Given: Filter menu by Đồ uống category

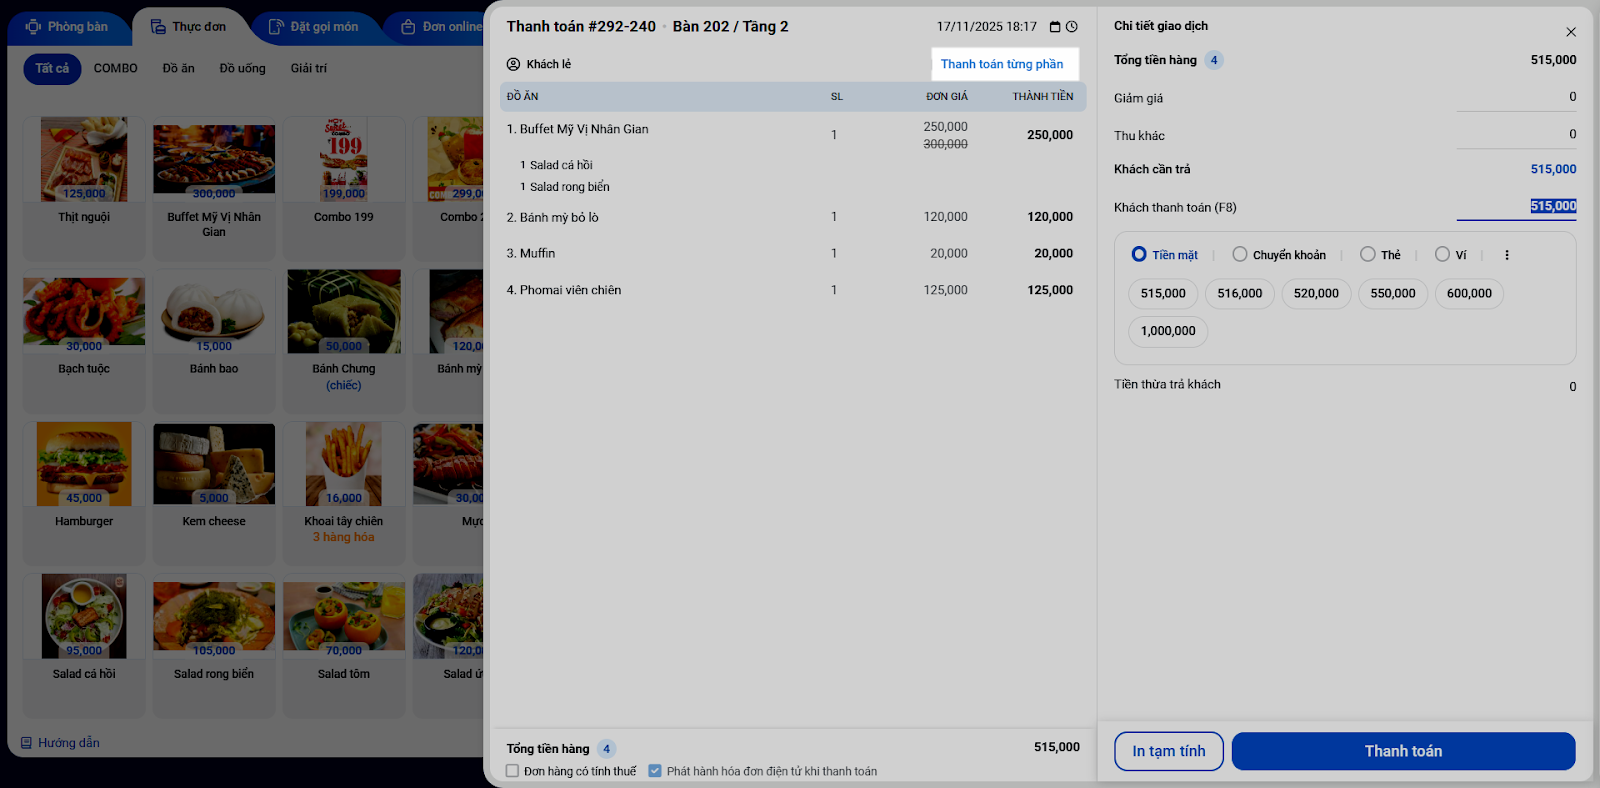Looking at the screenshot, I should 243,68.
